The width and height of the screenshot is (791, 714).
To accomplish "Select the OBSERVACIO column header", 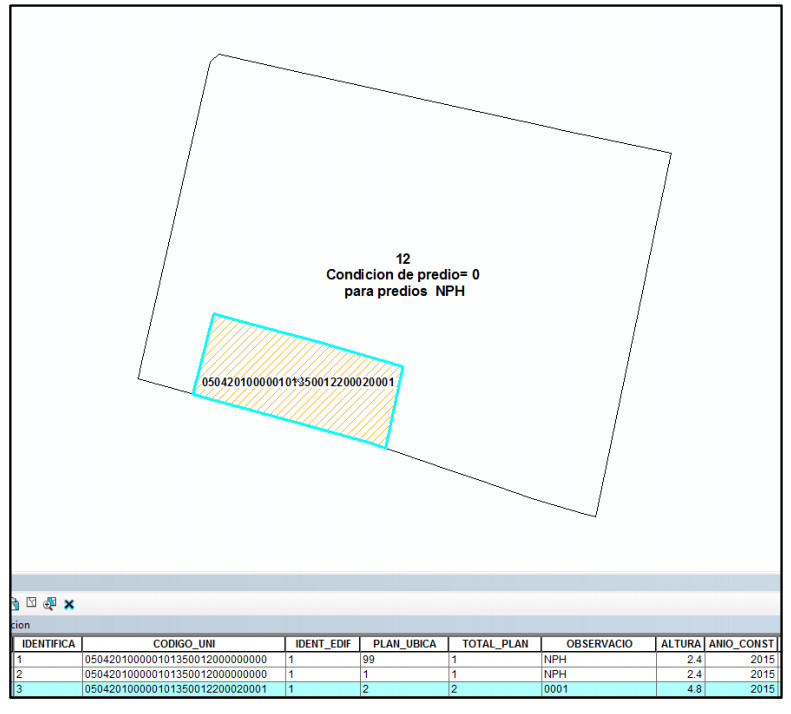I will point(599,644).
